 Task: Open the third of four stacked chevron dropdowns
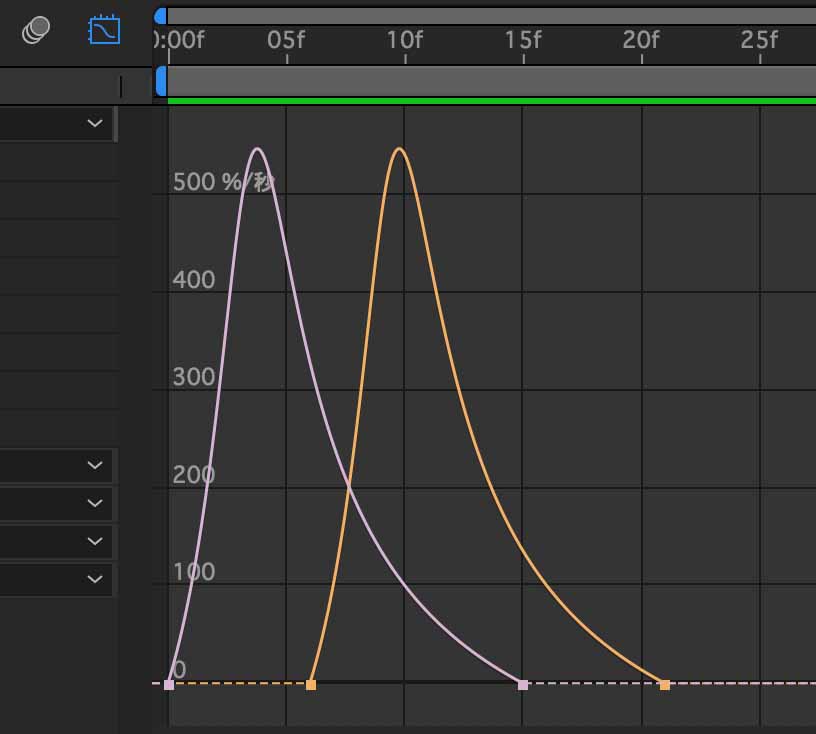pos(95,541)
